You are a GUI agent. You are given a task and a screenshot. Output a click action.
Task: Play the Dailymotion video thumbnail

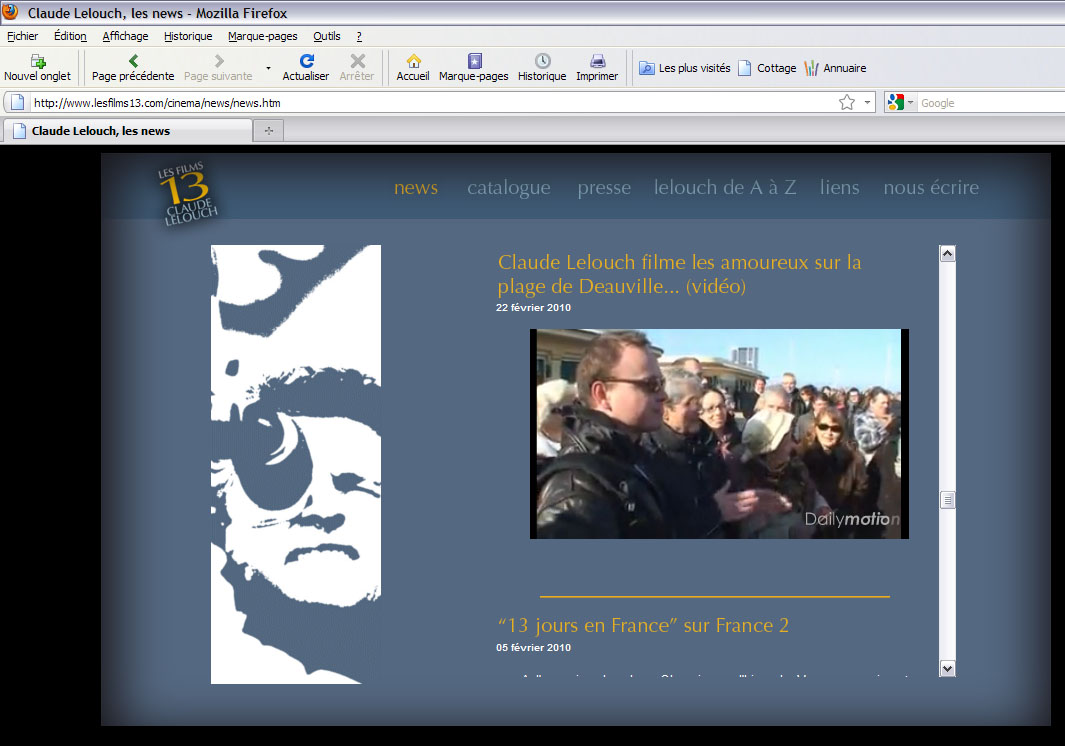(x=719, y=434)
